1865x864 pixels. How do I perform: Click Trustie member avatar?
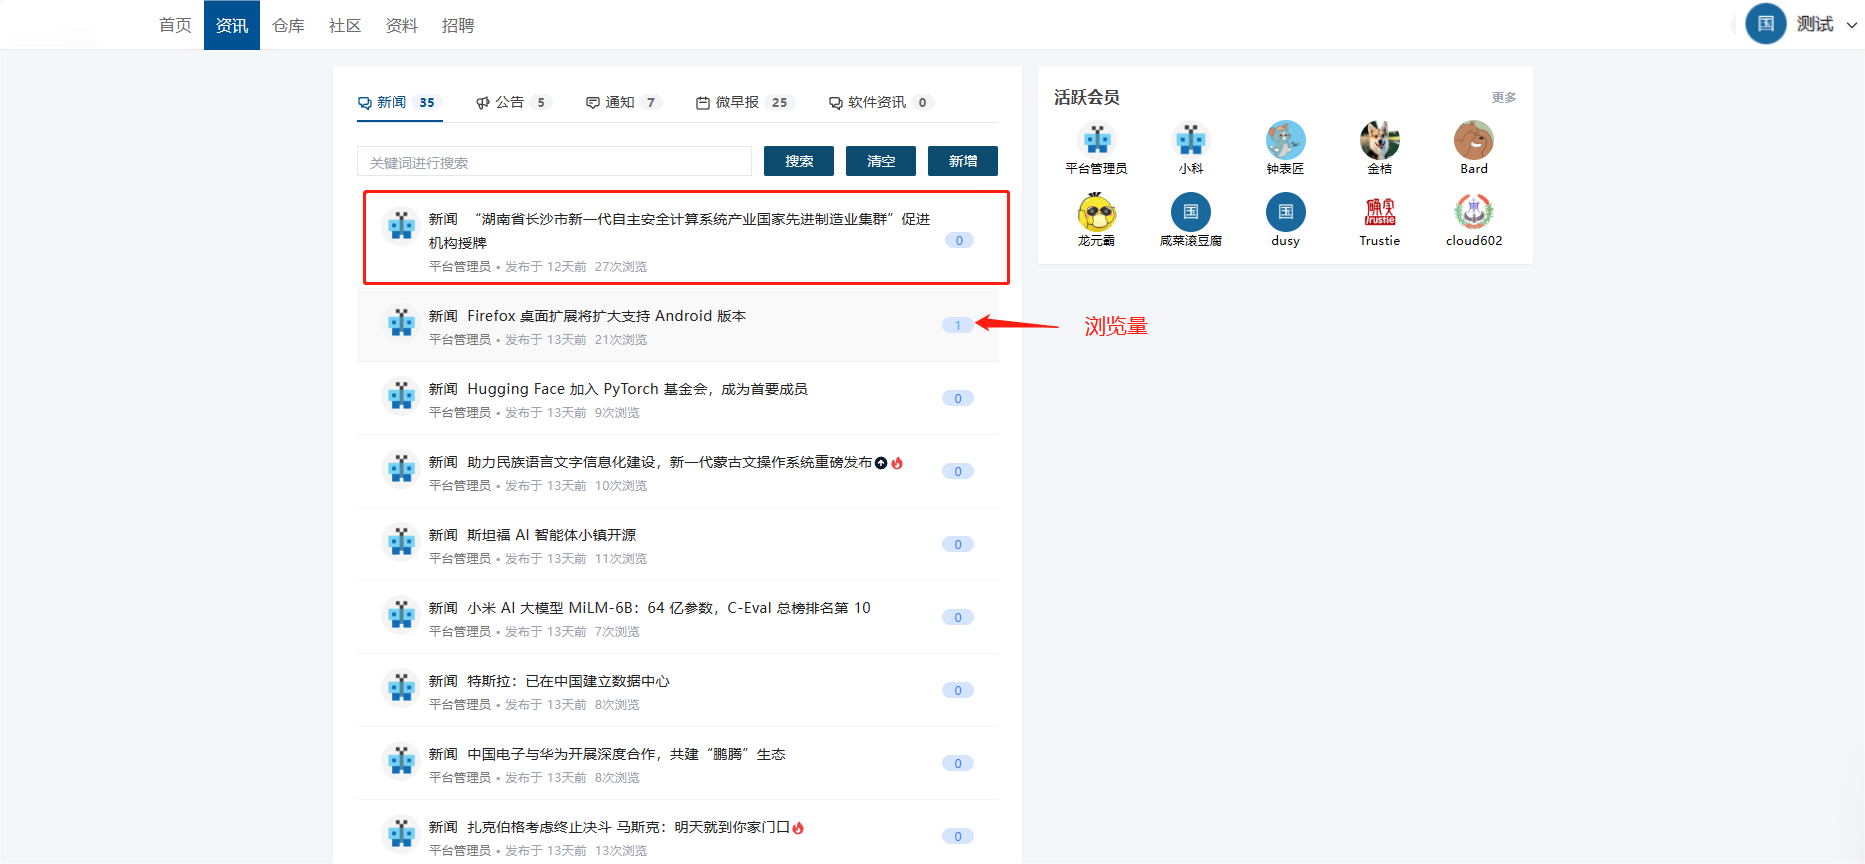pyautogui.click(x=1379, y=213)
